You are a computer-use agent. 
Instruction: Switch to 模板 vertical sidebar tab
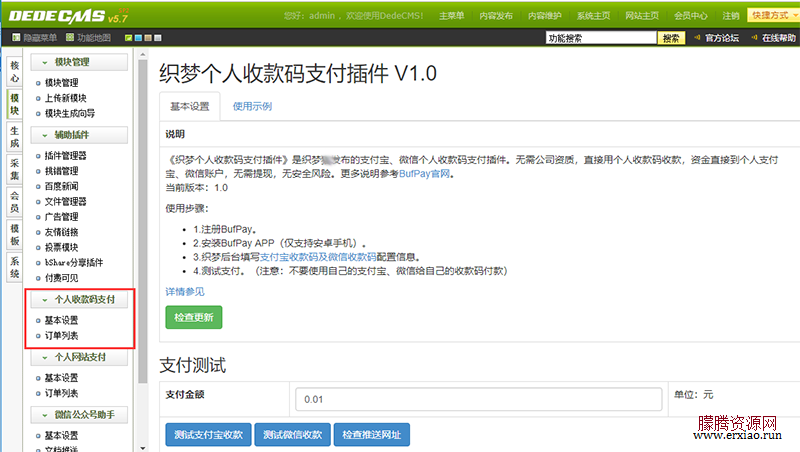(x=15, y=234)
